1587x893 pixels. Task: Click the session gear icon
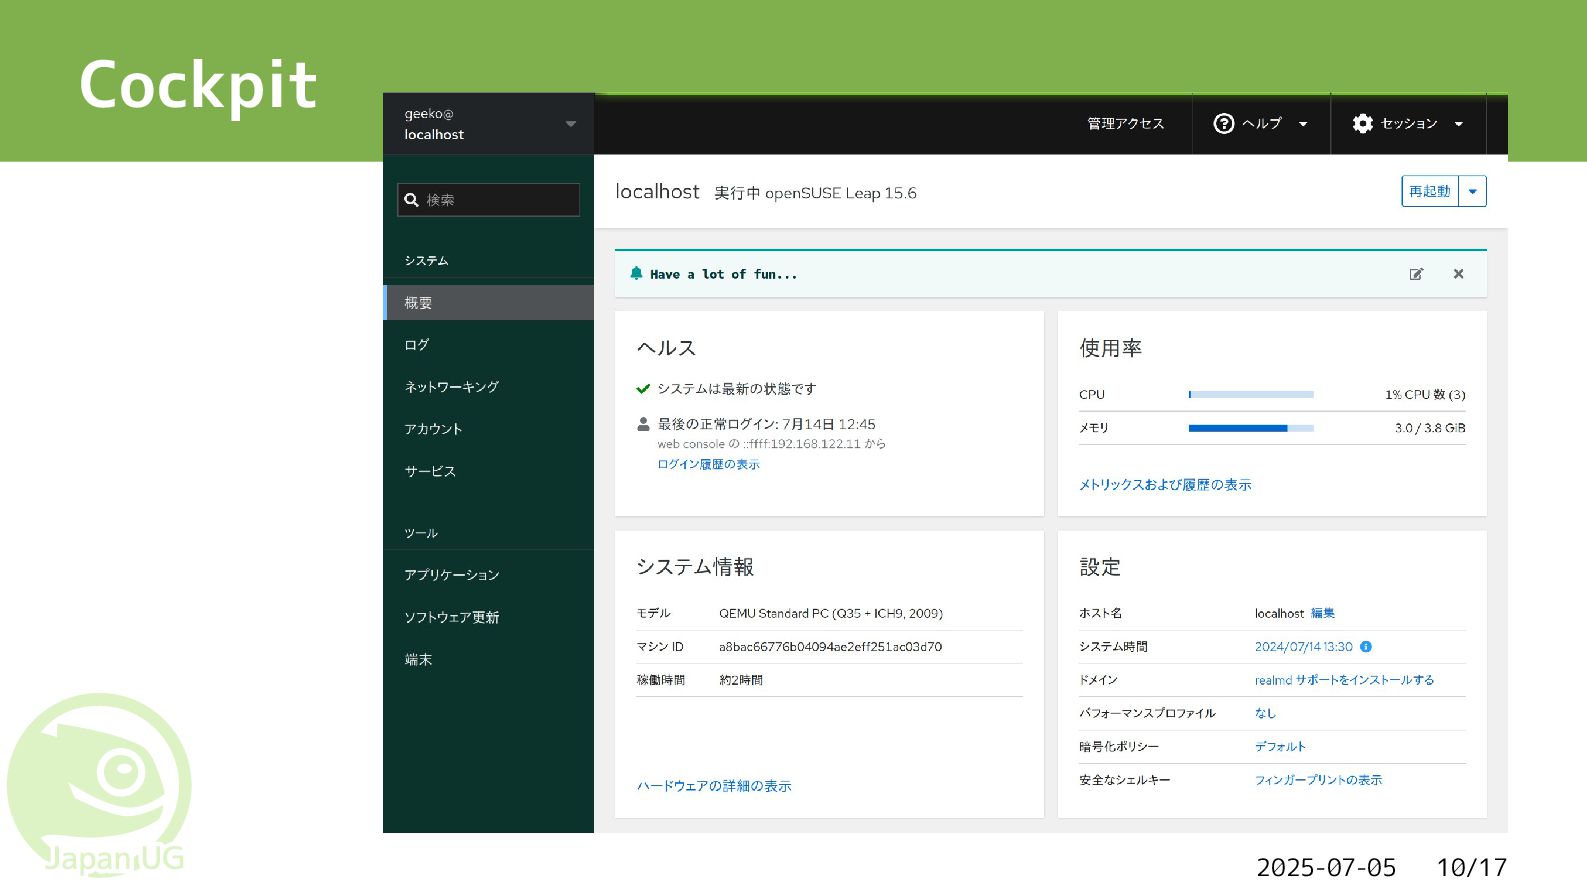point(1362,123)
